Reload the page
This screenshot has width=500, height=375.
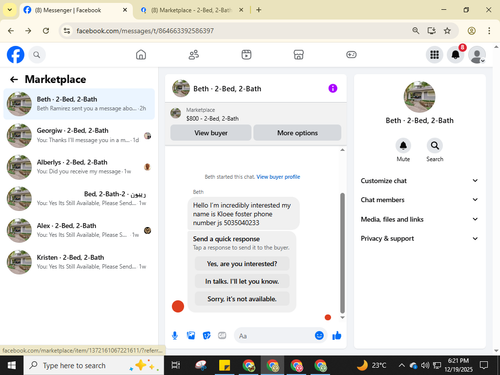coord(46,31)
